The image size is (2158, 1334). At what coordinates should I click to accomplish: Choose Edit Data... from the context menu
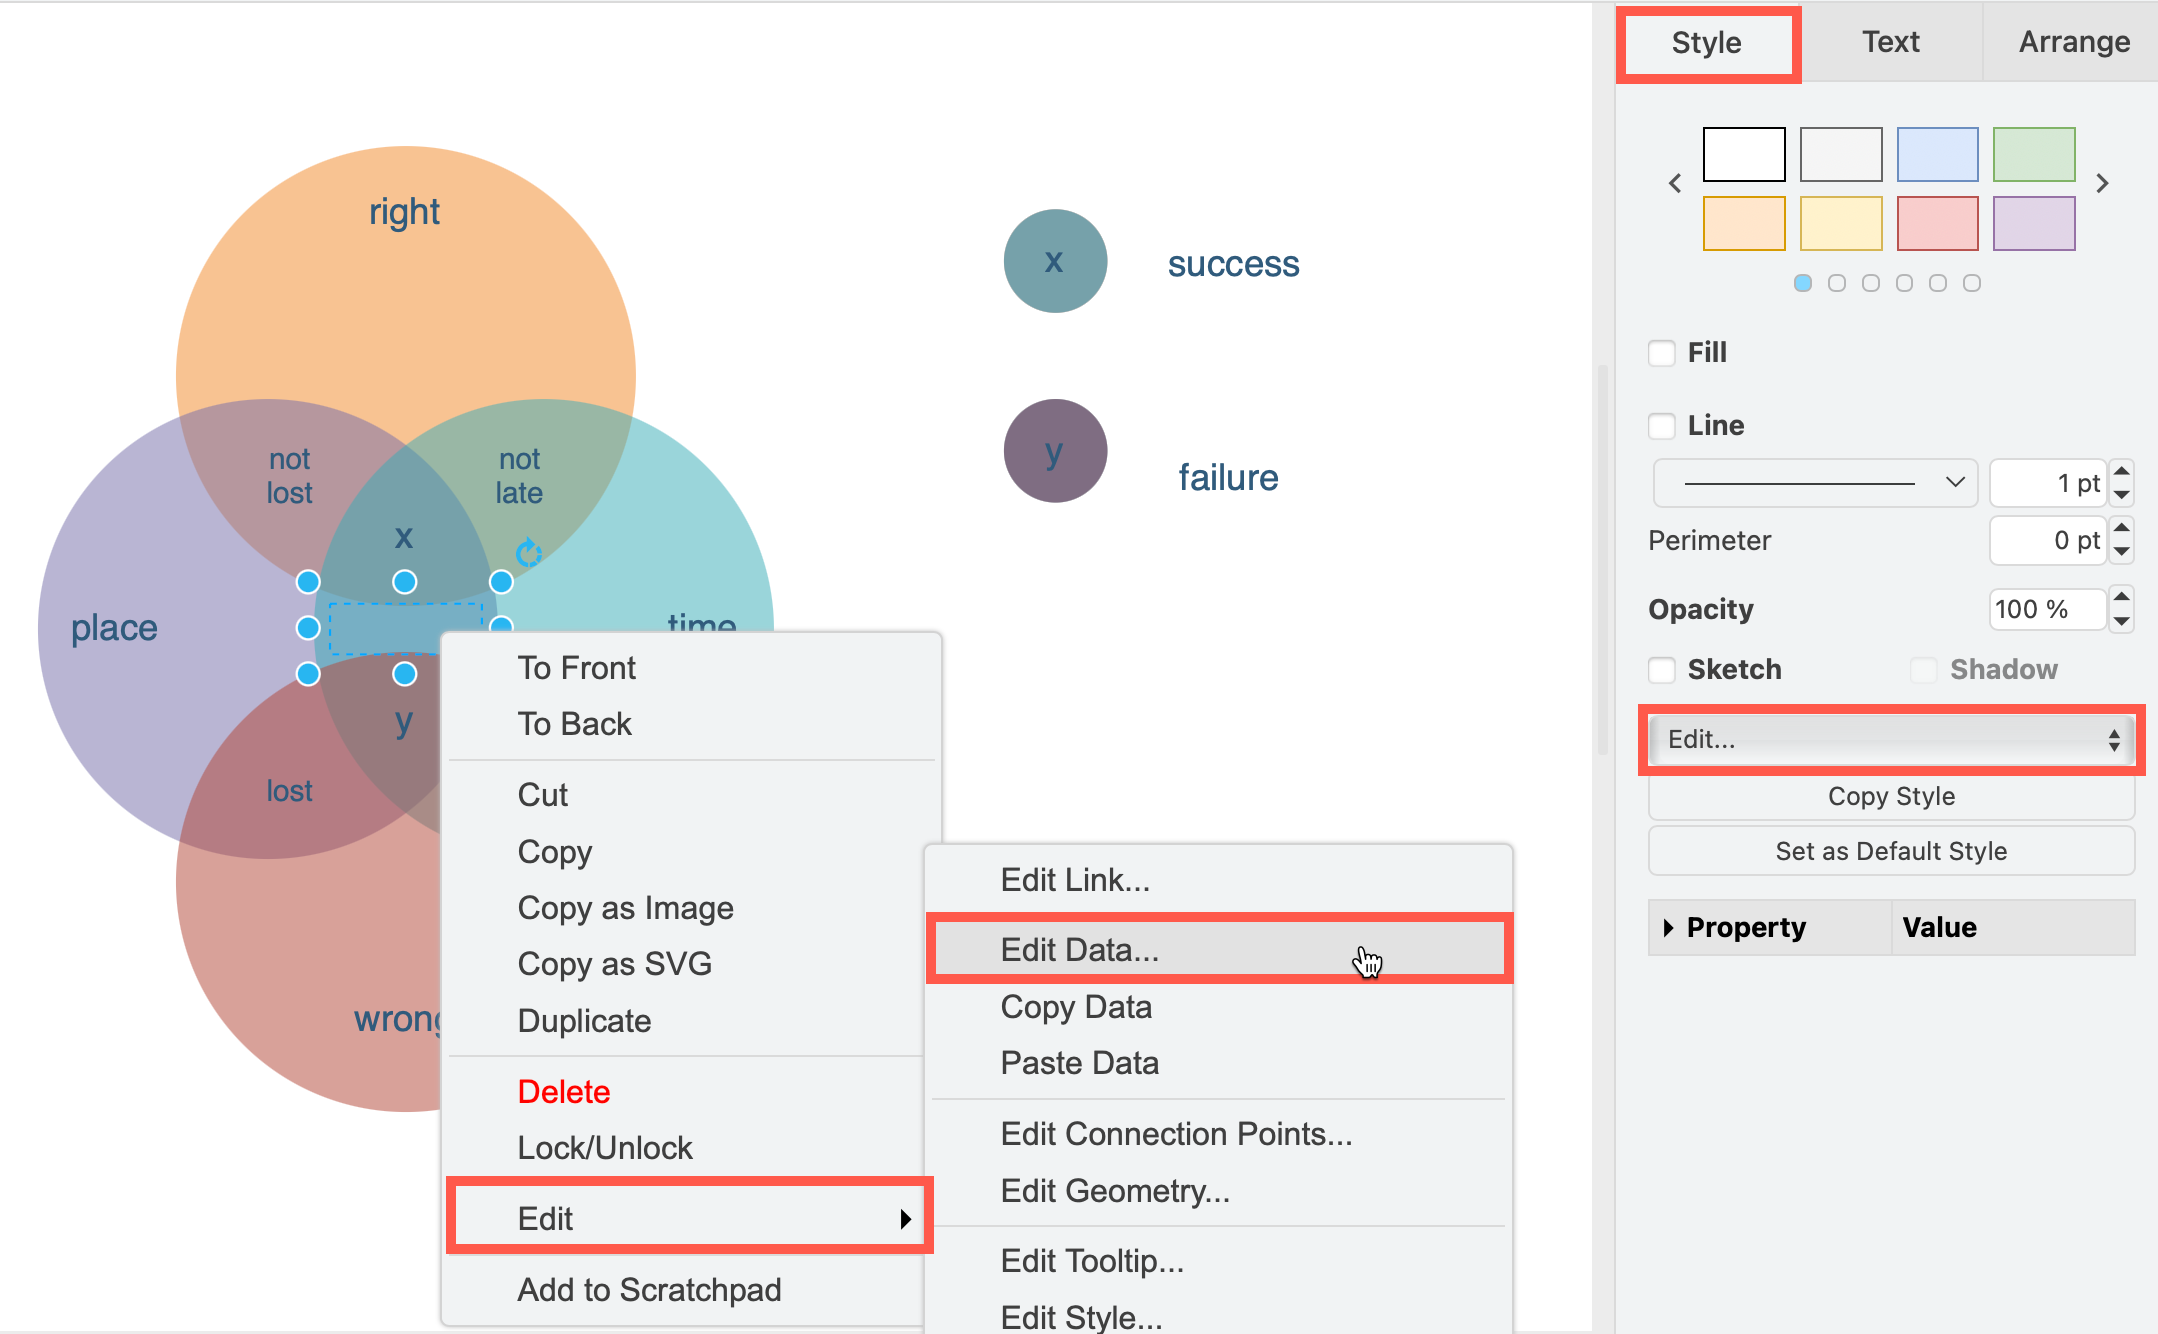pos(1077,949)
